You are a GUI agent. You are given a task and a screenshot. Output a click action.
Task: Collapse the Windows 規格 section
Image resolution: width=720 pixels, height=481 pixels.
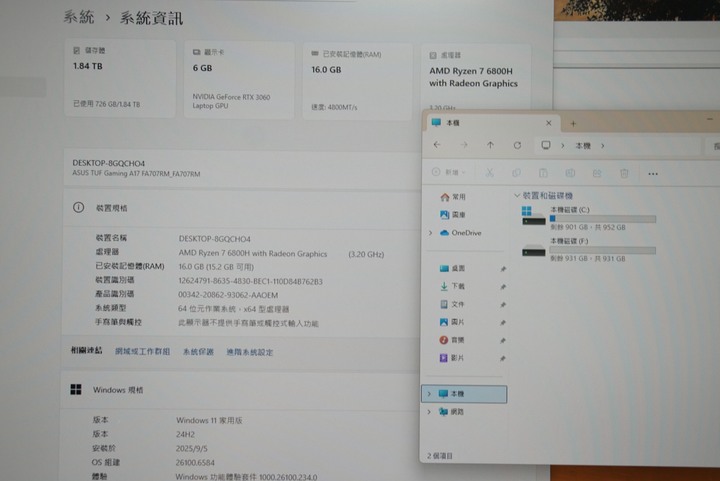pos(241,390)
